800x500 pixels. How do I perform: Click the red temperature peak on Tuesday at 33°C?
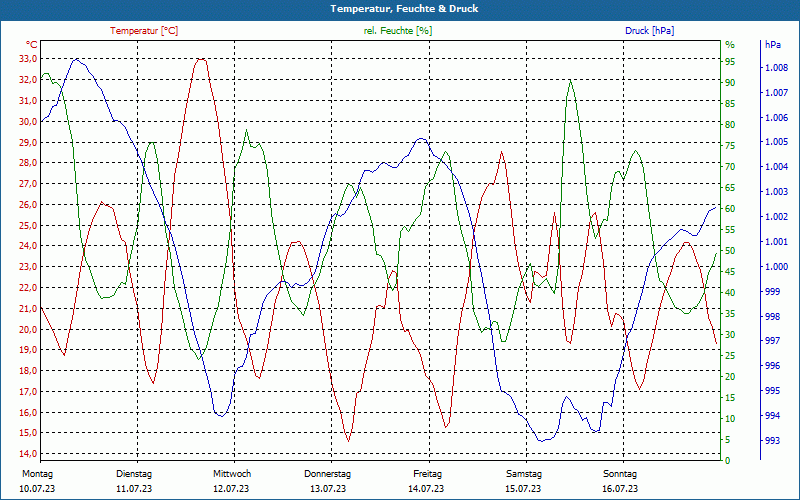(201, 59)
